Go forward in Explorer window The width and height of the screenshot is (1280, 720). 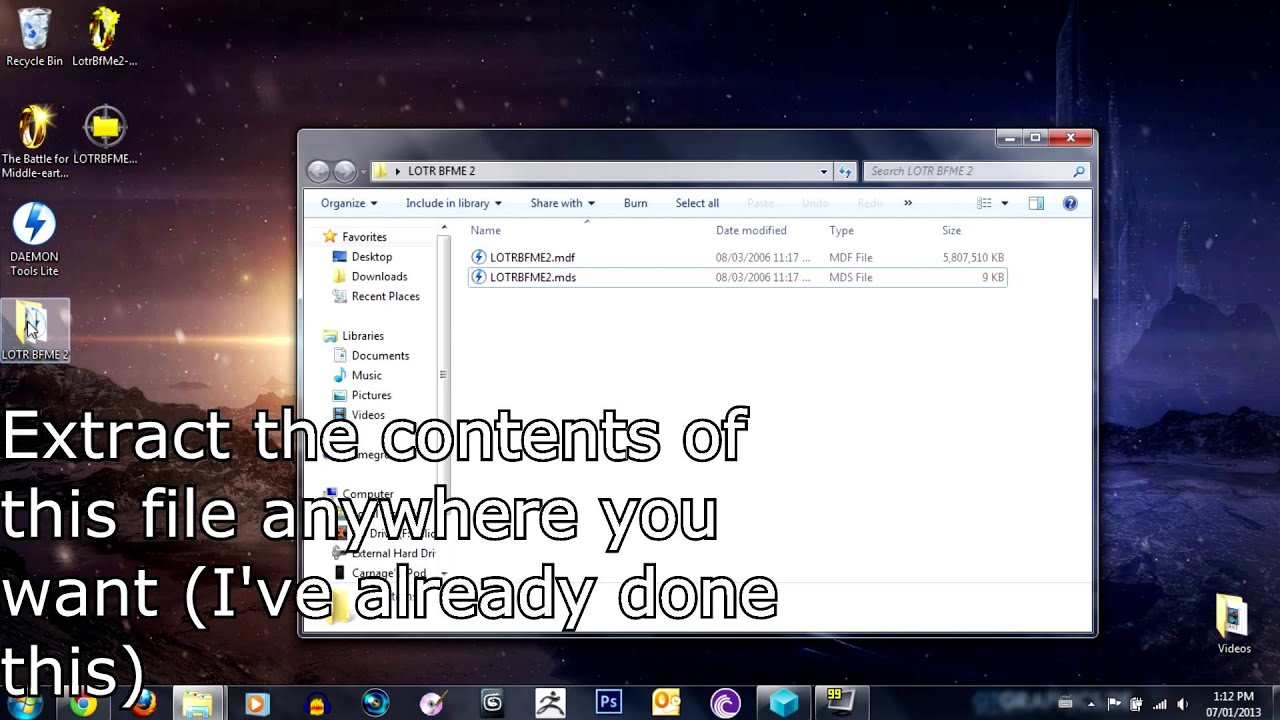tap(345, 171)
